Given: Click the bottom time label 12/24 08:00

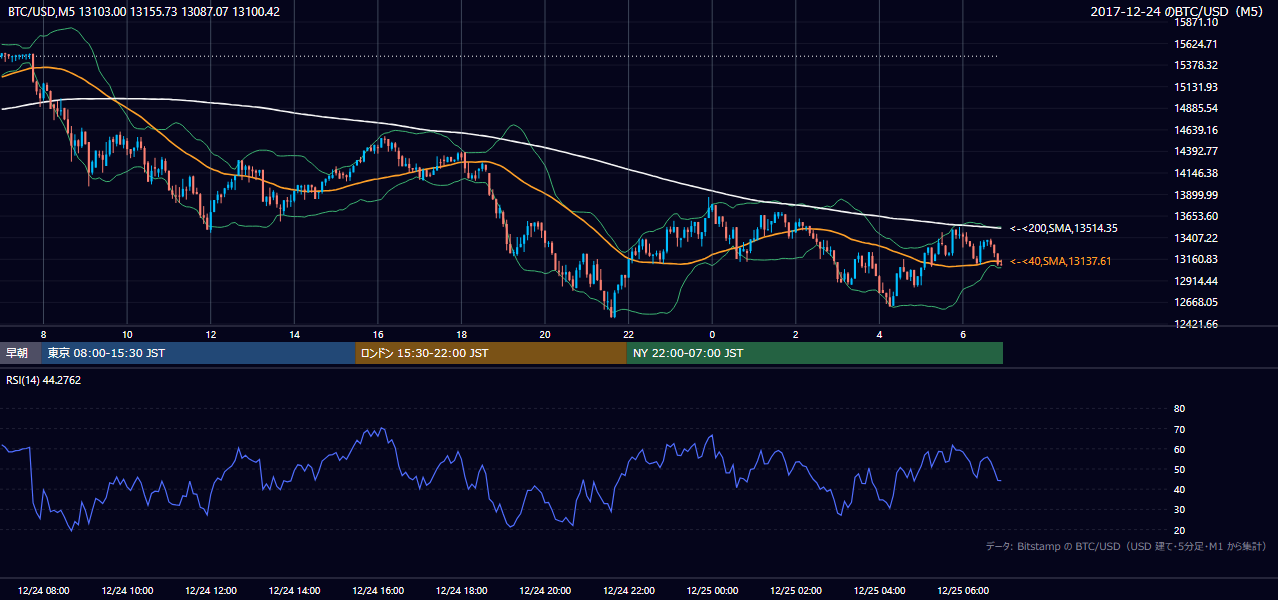Looking at the screenshot, I should pos(44,591).
